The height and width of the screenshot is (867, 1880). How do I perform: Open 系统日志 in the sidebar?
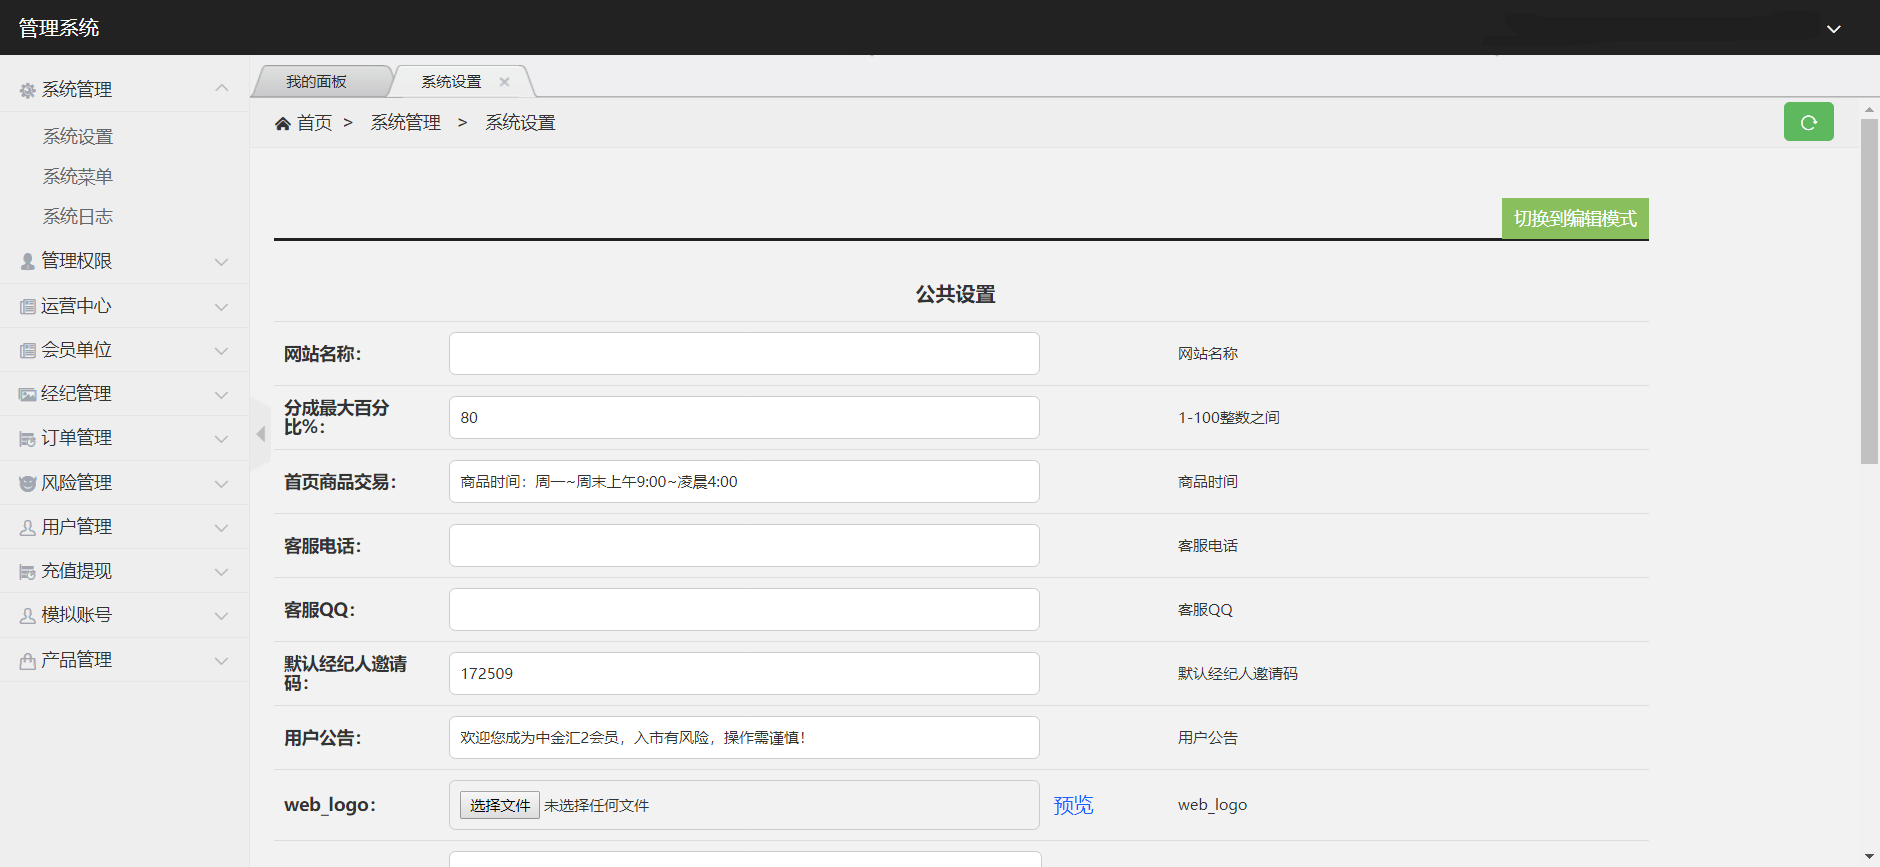tap(78, 216)
